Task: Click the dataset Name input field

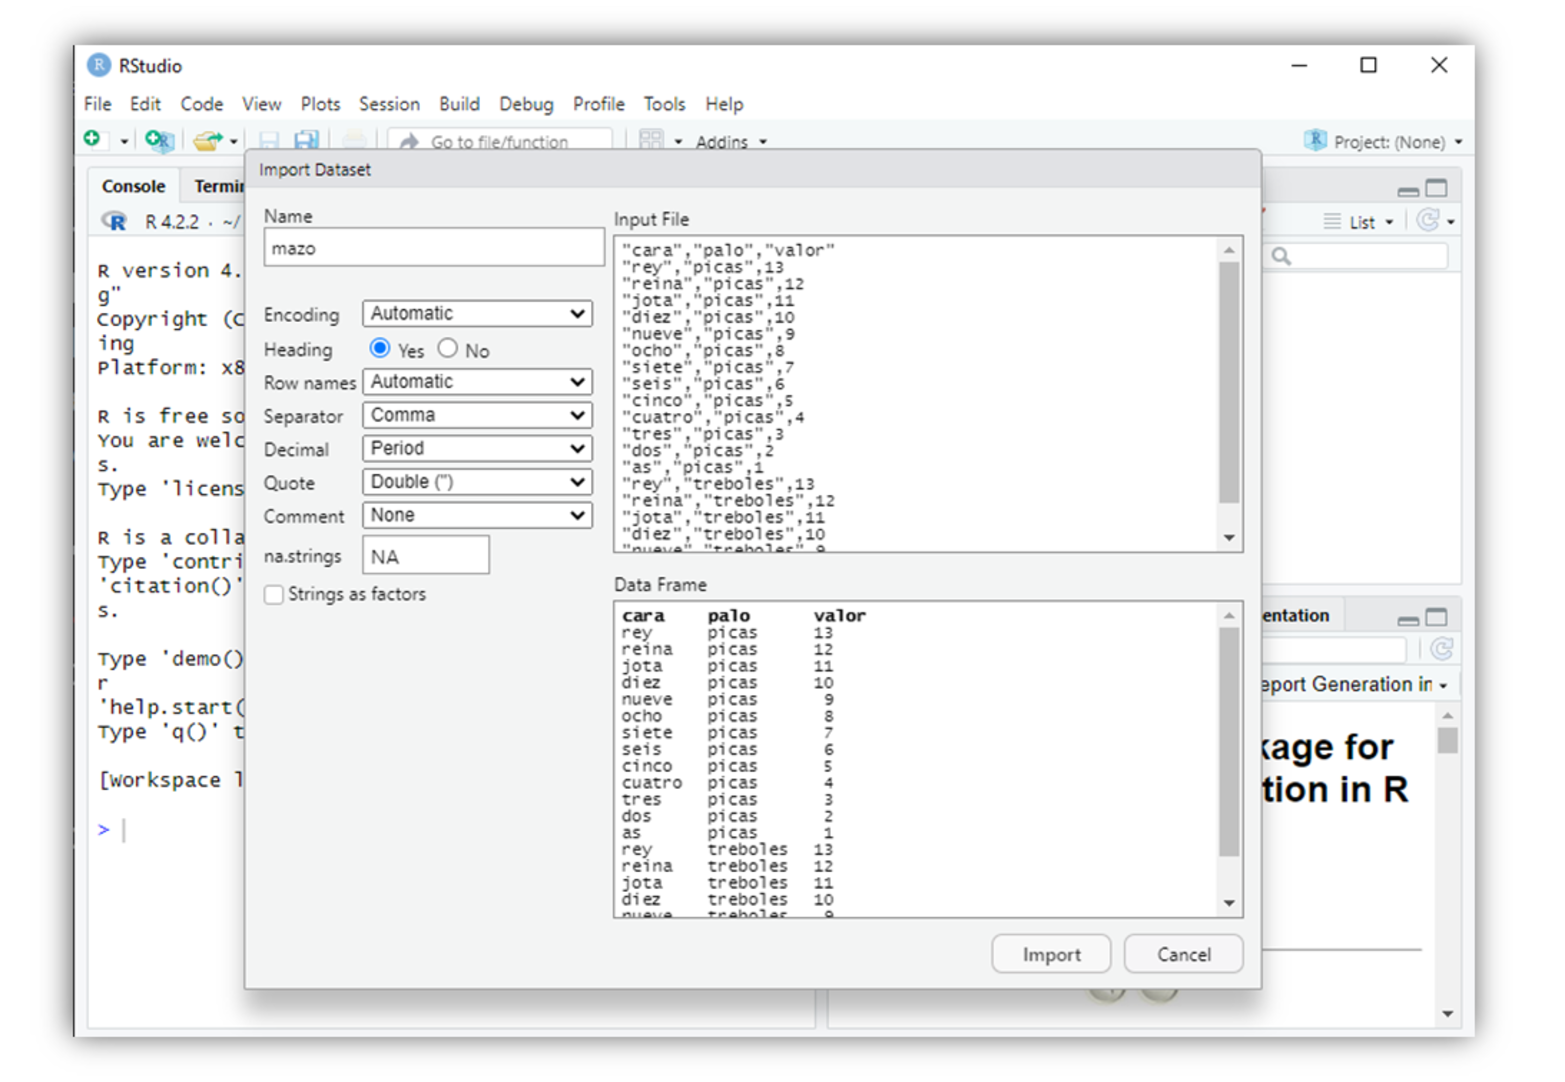Action: pyautogui.click(x=433, y=248)
